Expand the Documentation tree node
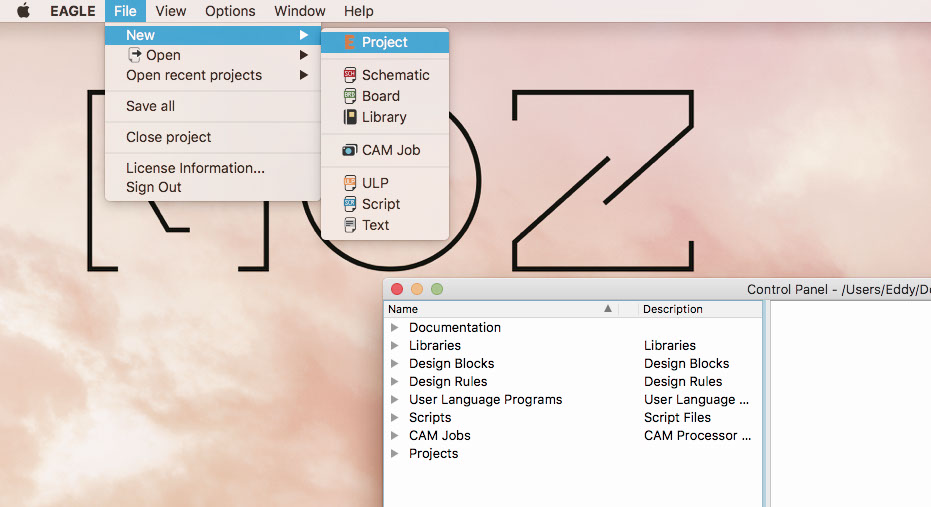 394,327
